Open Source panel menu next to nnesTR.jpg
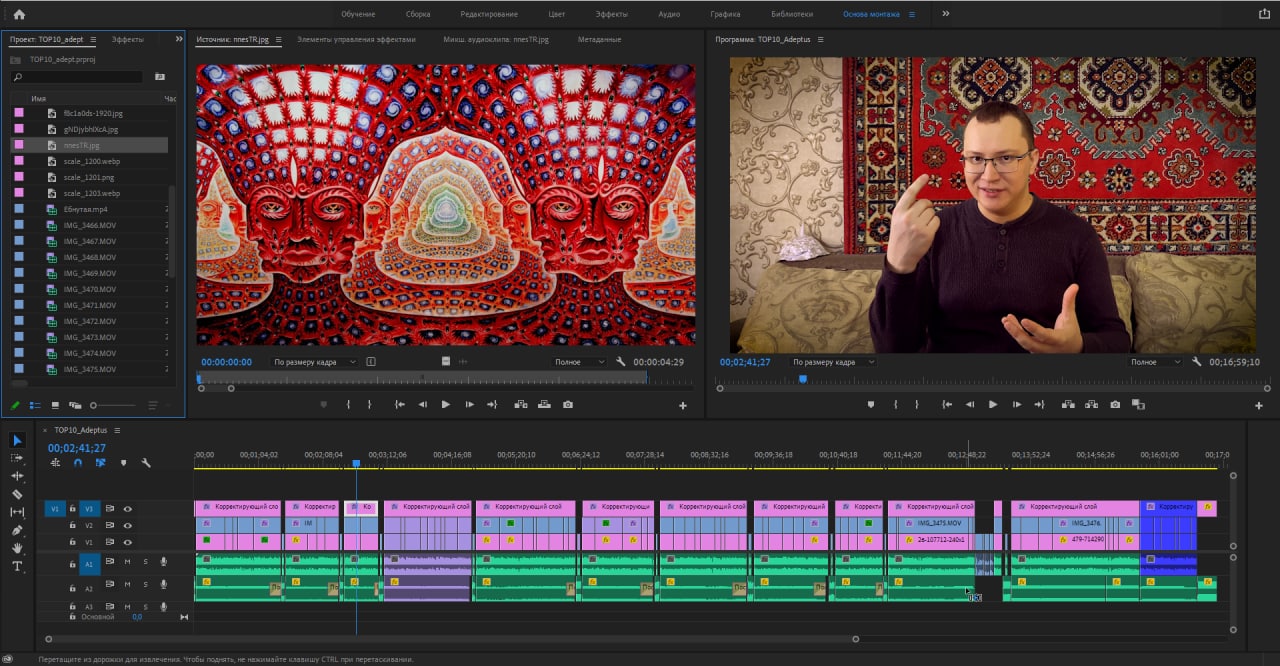This screenshot has width=1280, height=666. point(277,39)
